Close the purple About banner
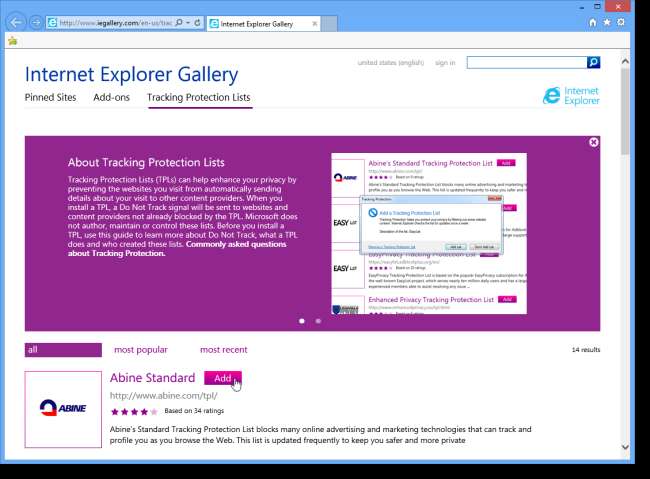650x479 pixels. (594, 142)
